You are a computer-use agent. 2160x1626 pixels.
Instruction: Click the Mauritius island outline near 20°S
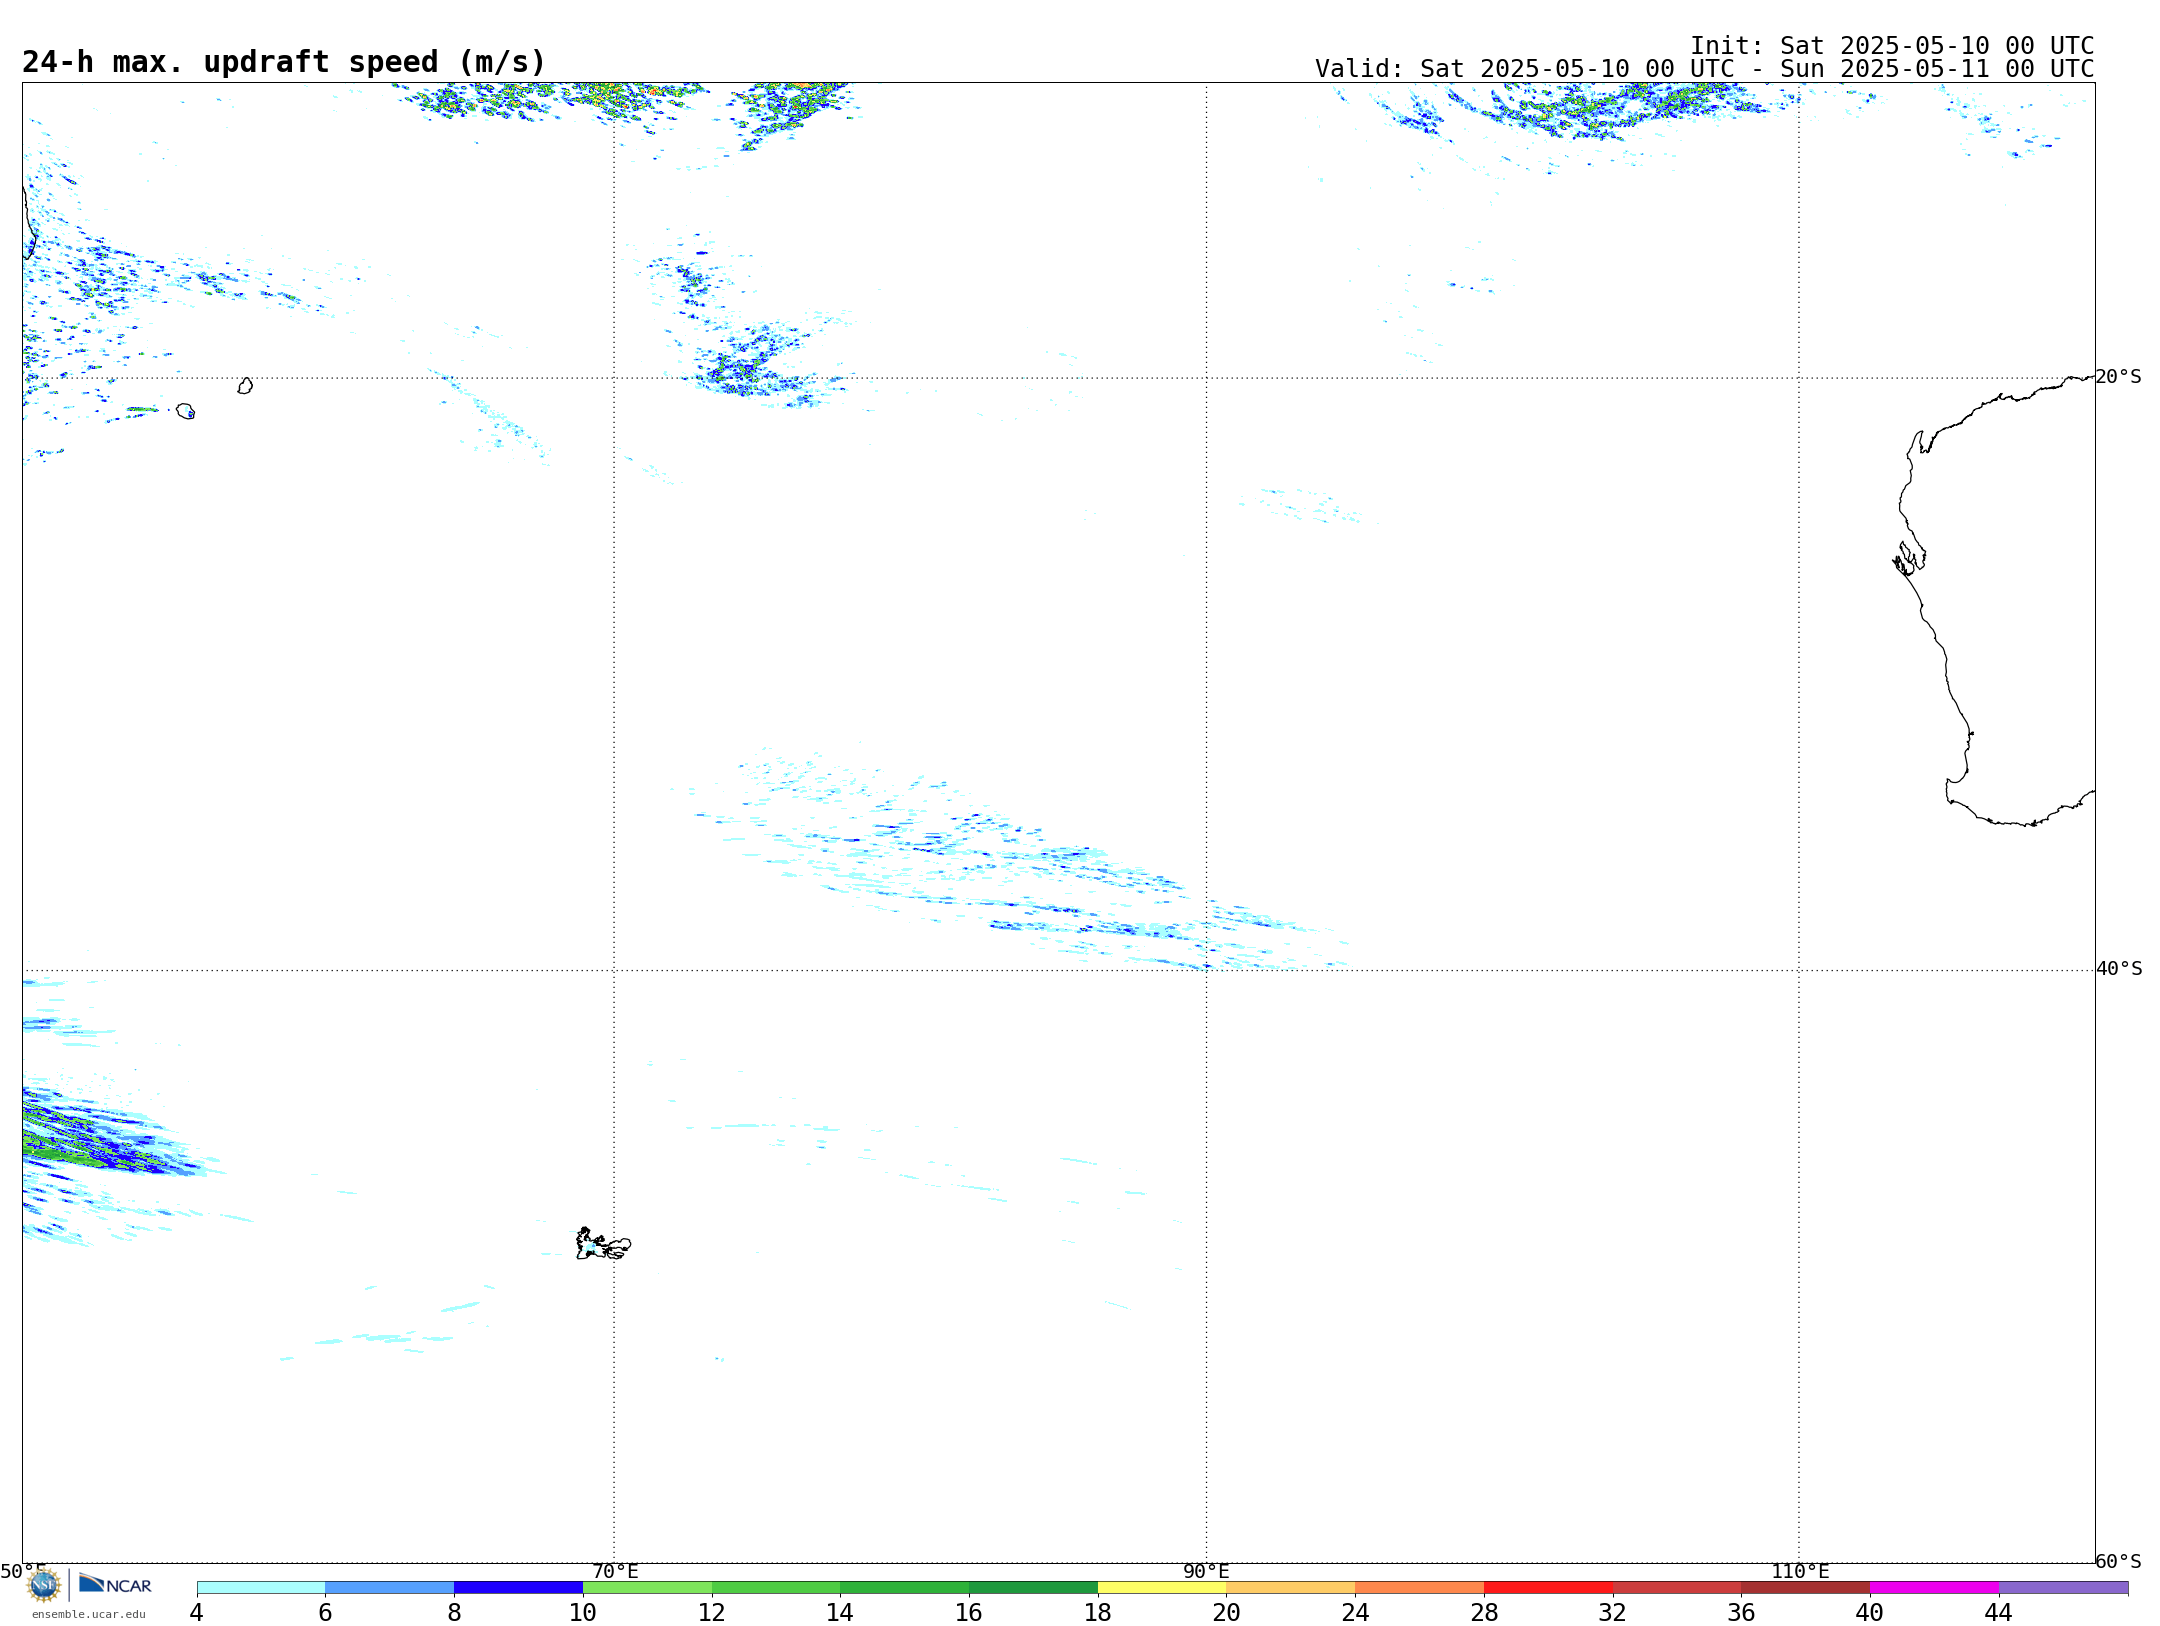tap(245, 386)
